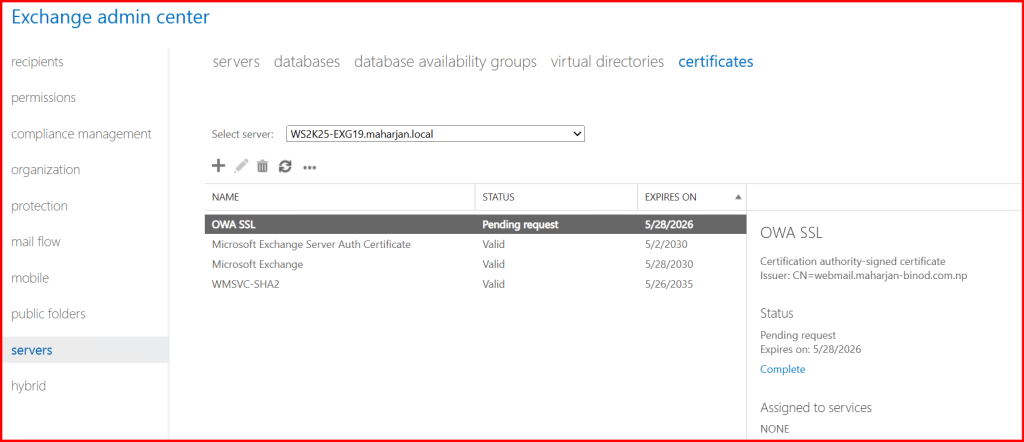Open recipients in the left navigation

(x=37, y=62)
